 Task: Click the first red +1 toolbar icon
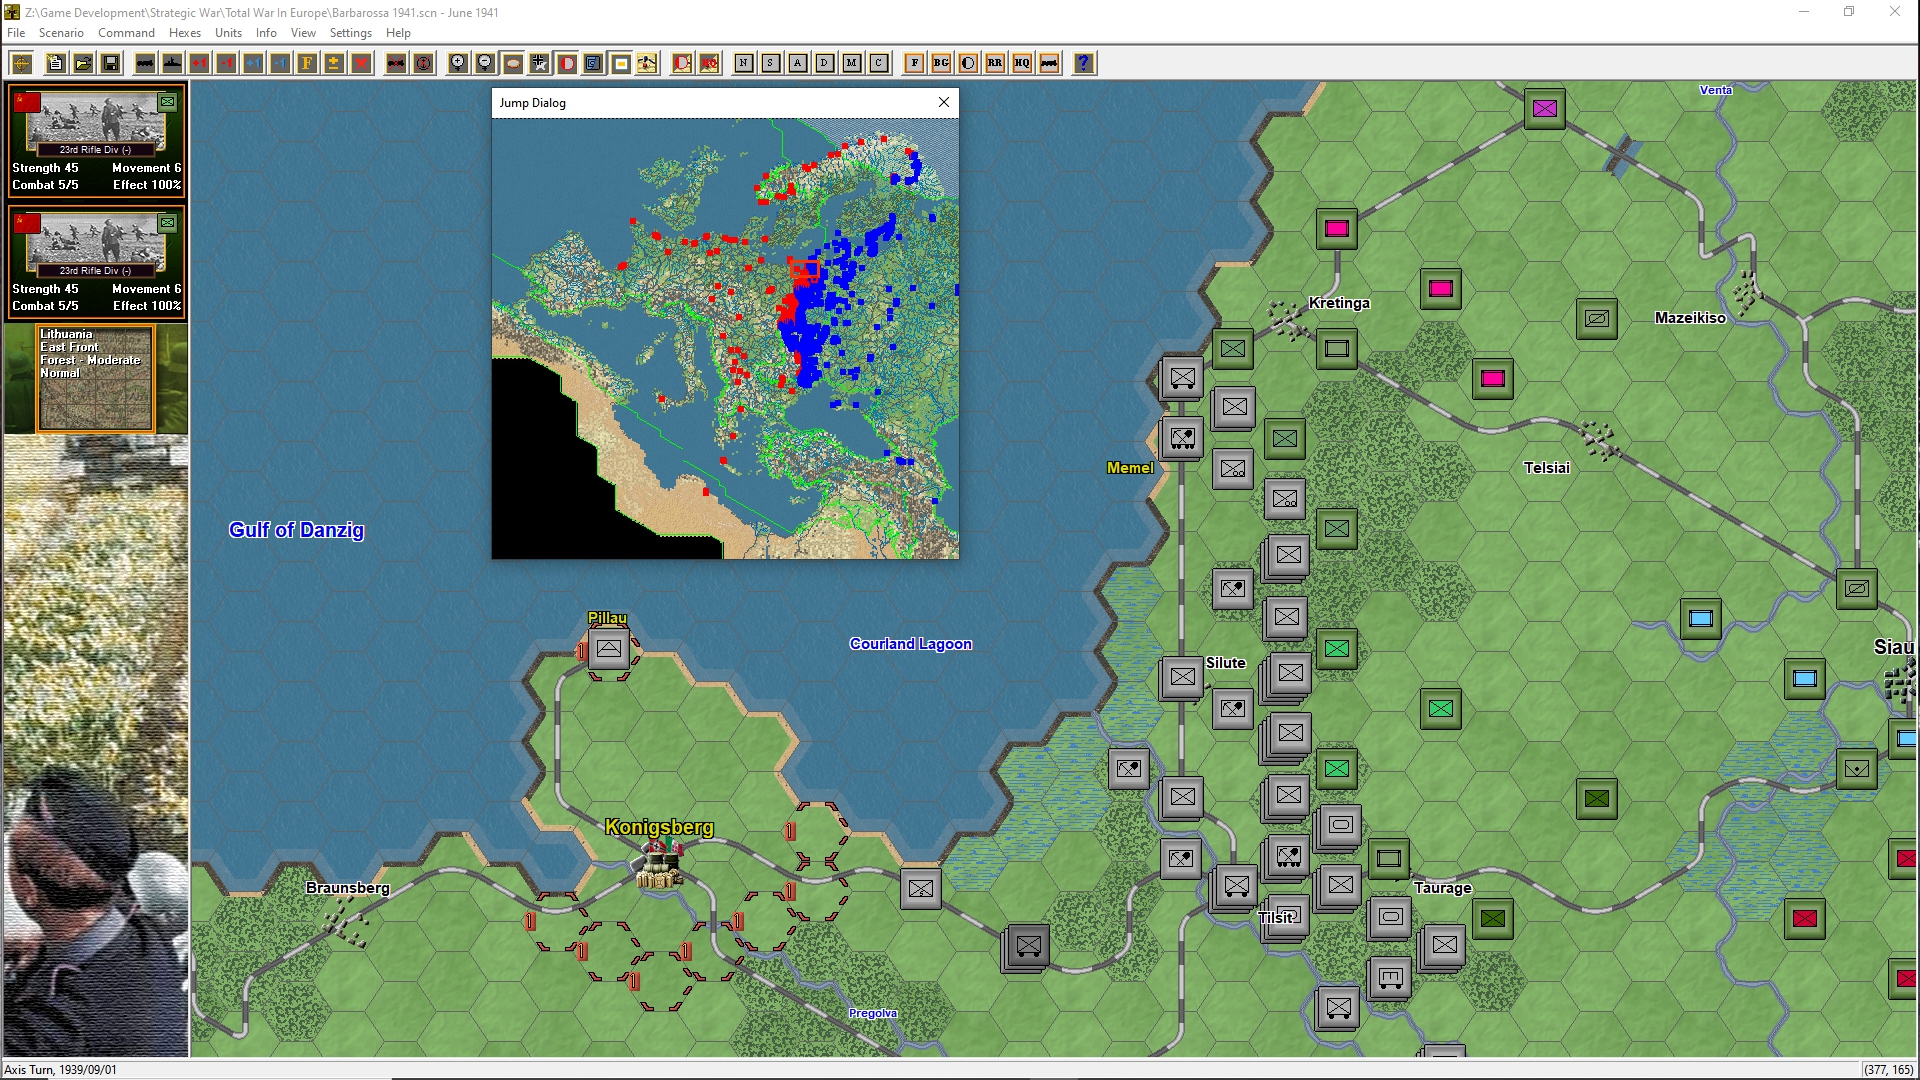pyautogui.click(x=199, y=63)
